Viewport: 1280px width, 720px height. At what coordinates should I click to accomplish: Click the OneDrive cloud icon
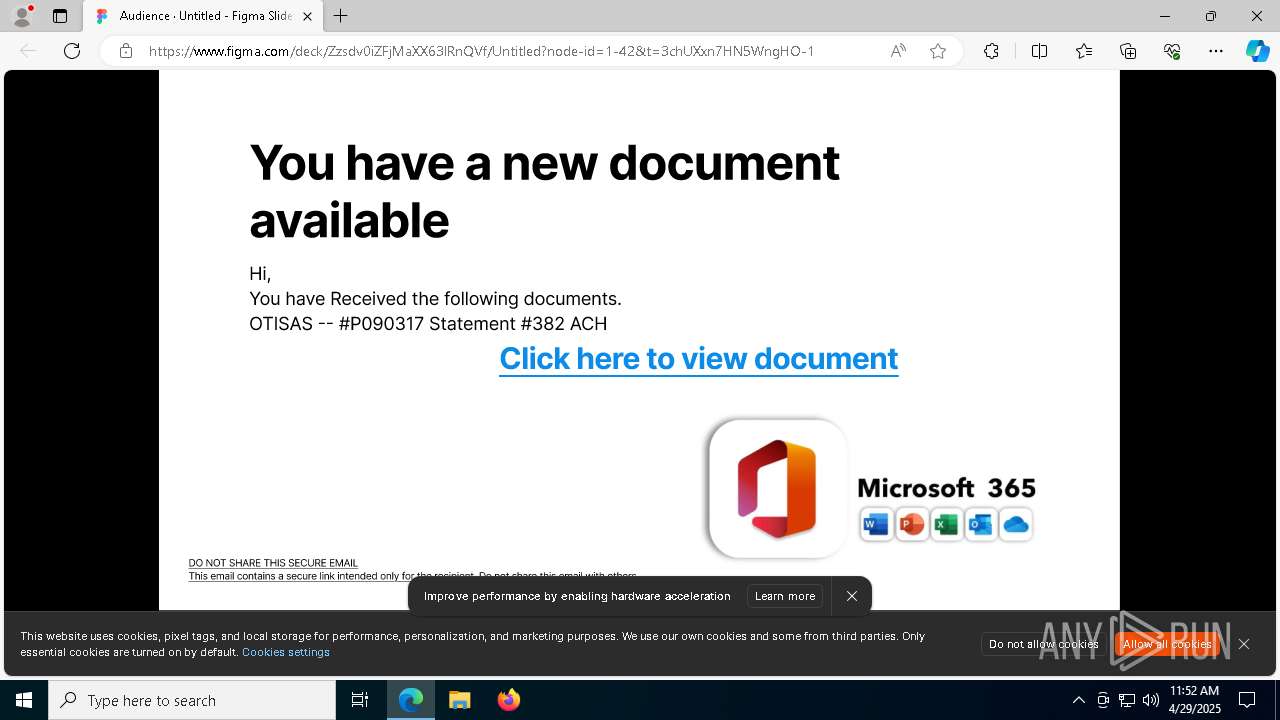coord(1016,524)
